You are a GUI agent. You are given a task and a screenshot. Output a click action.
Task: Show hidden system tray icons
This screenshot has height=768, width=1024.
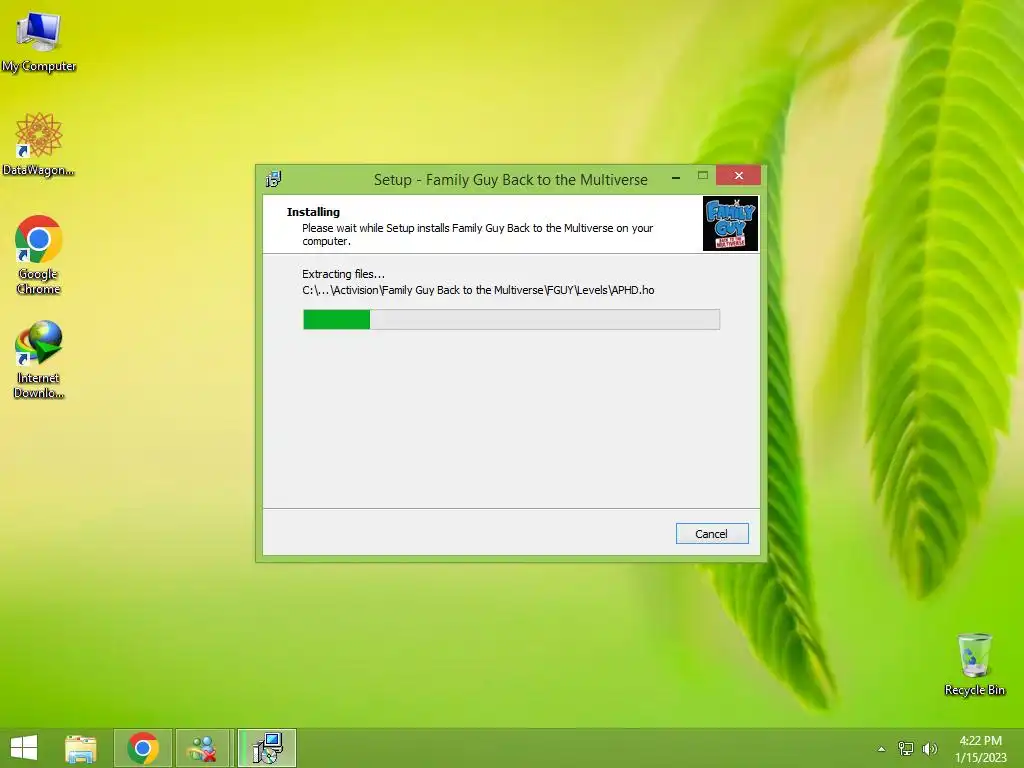(882, 749)
